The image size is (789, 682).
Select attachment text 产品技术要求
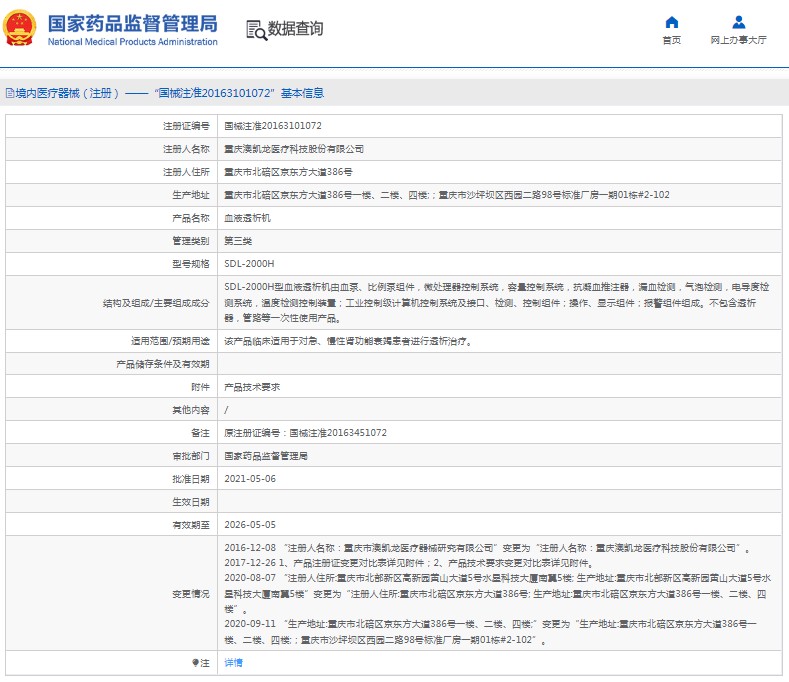[252, 387]
